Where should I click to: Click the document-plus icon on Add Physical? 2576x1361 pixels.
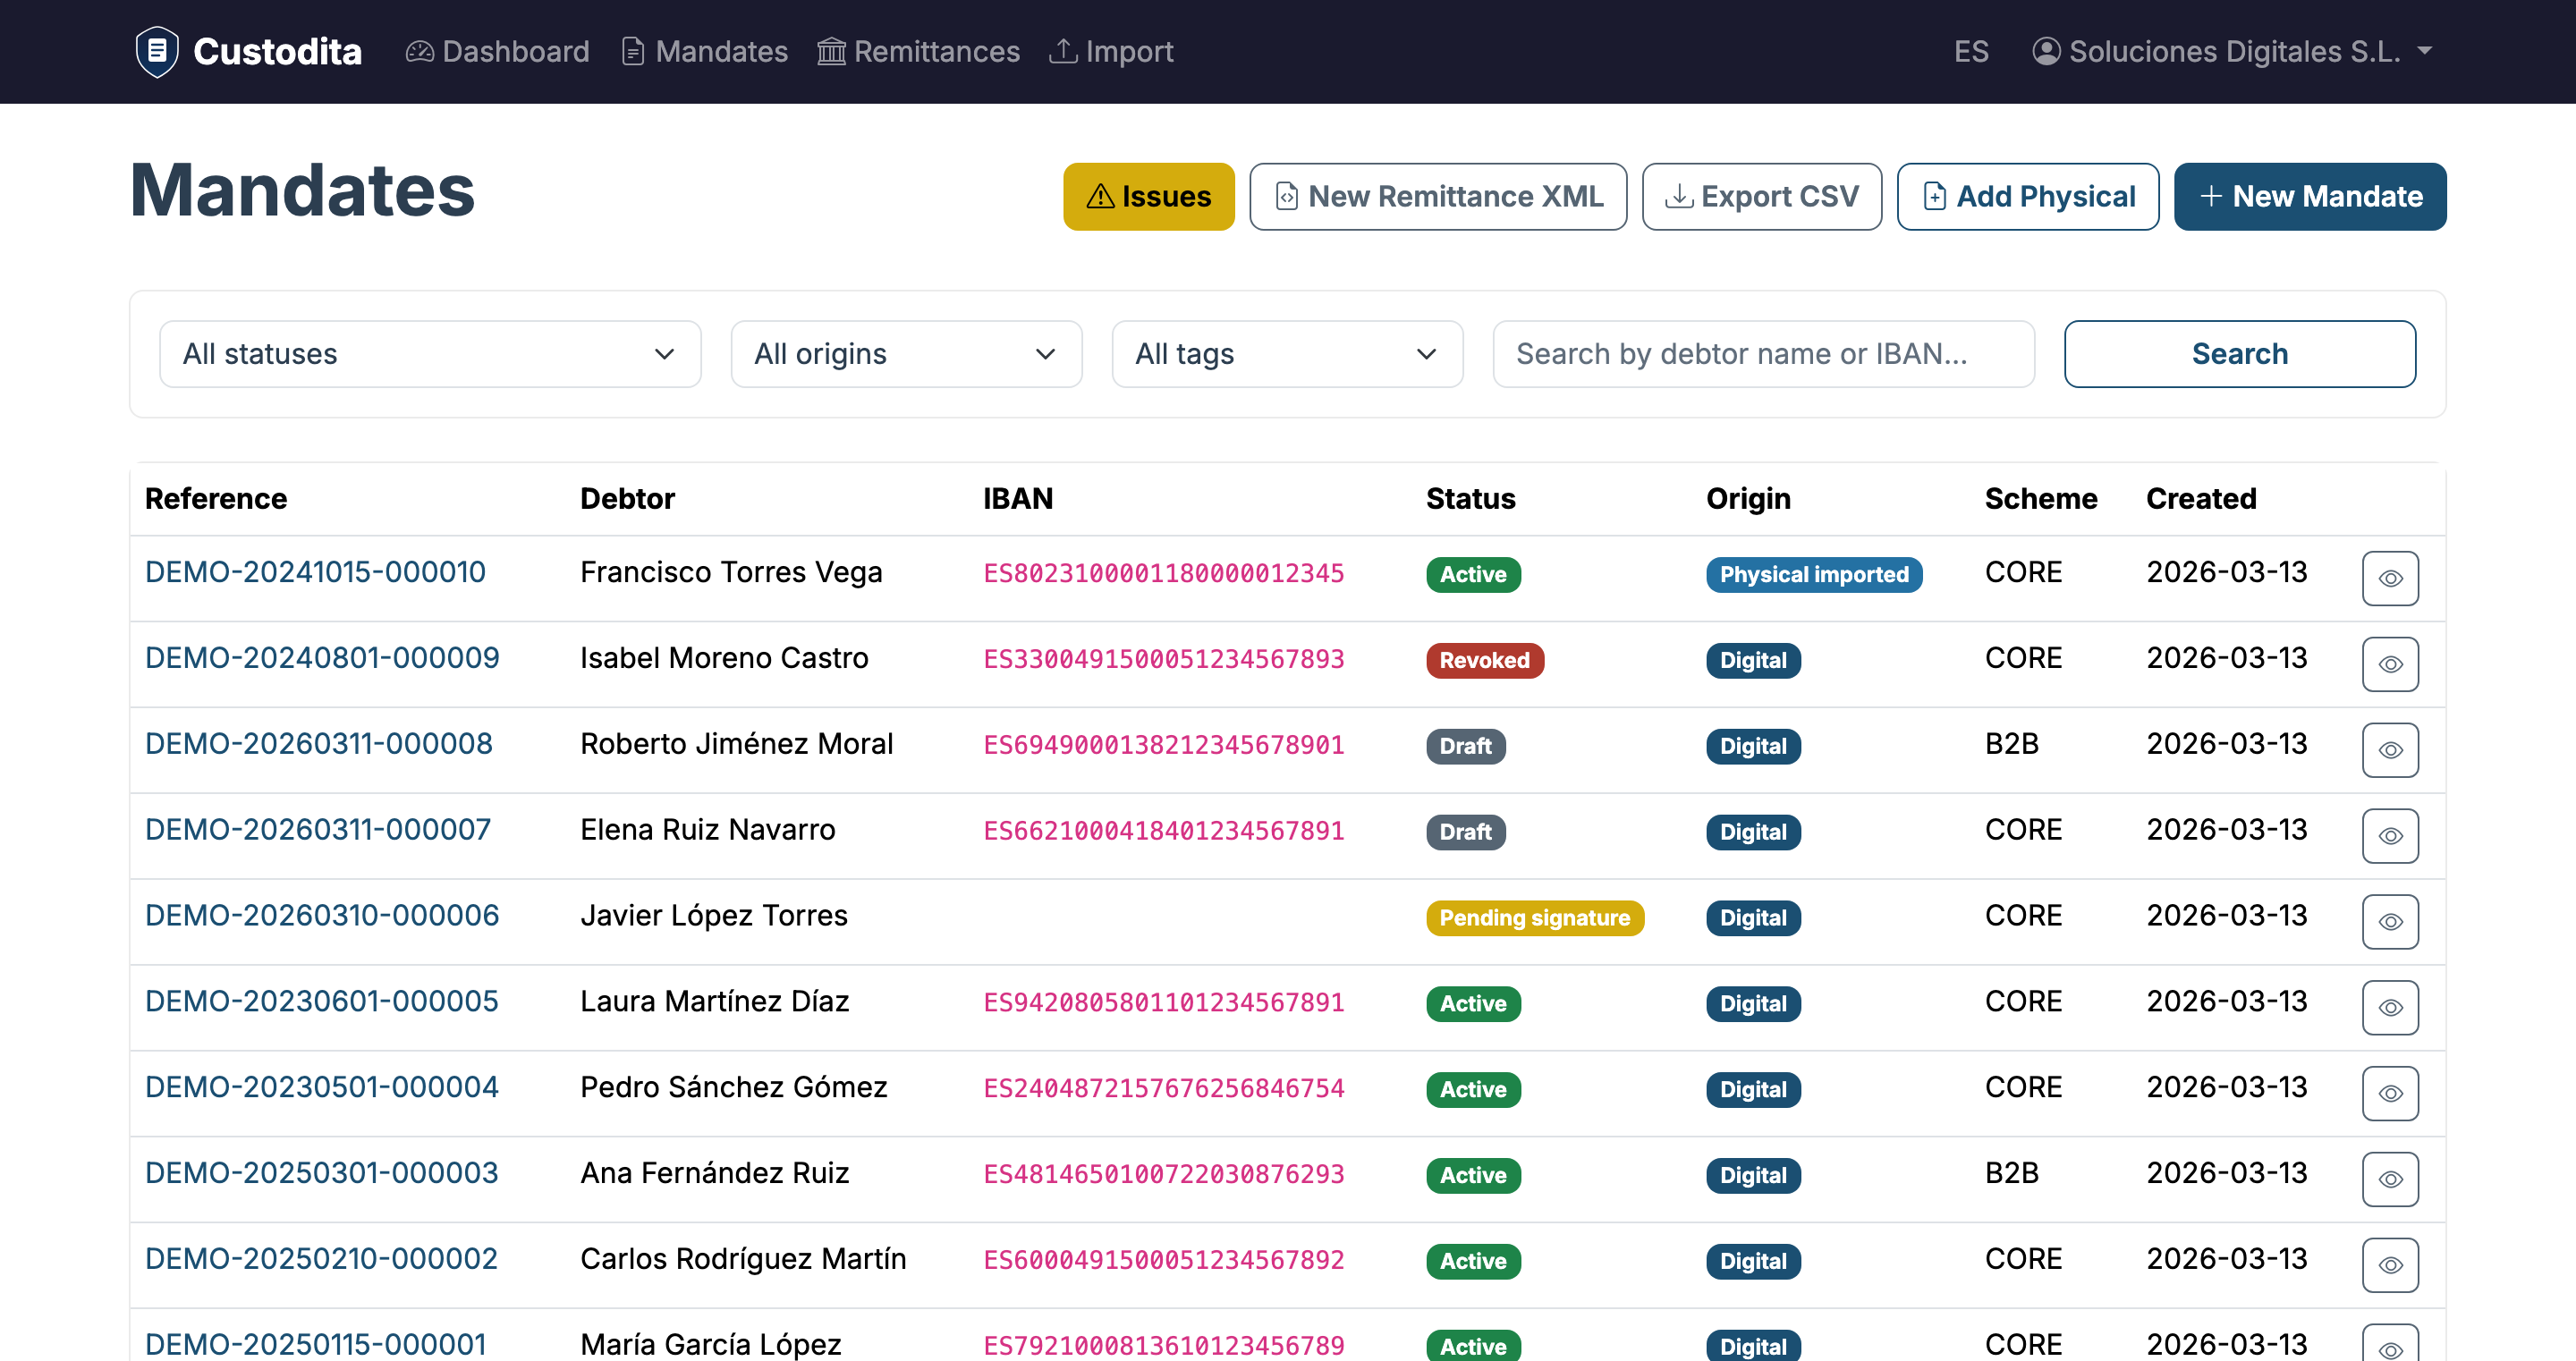click(x=1935, y=196)
